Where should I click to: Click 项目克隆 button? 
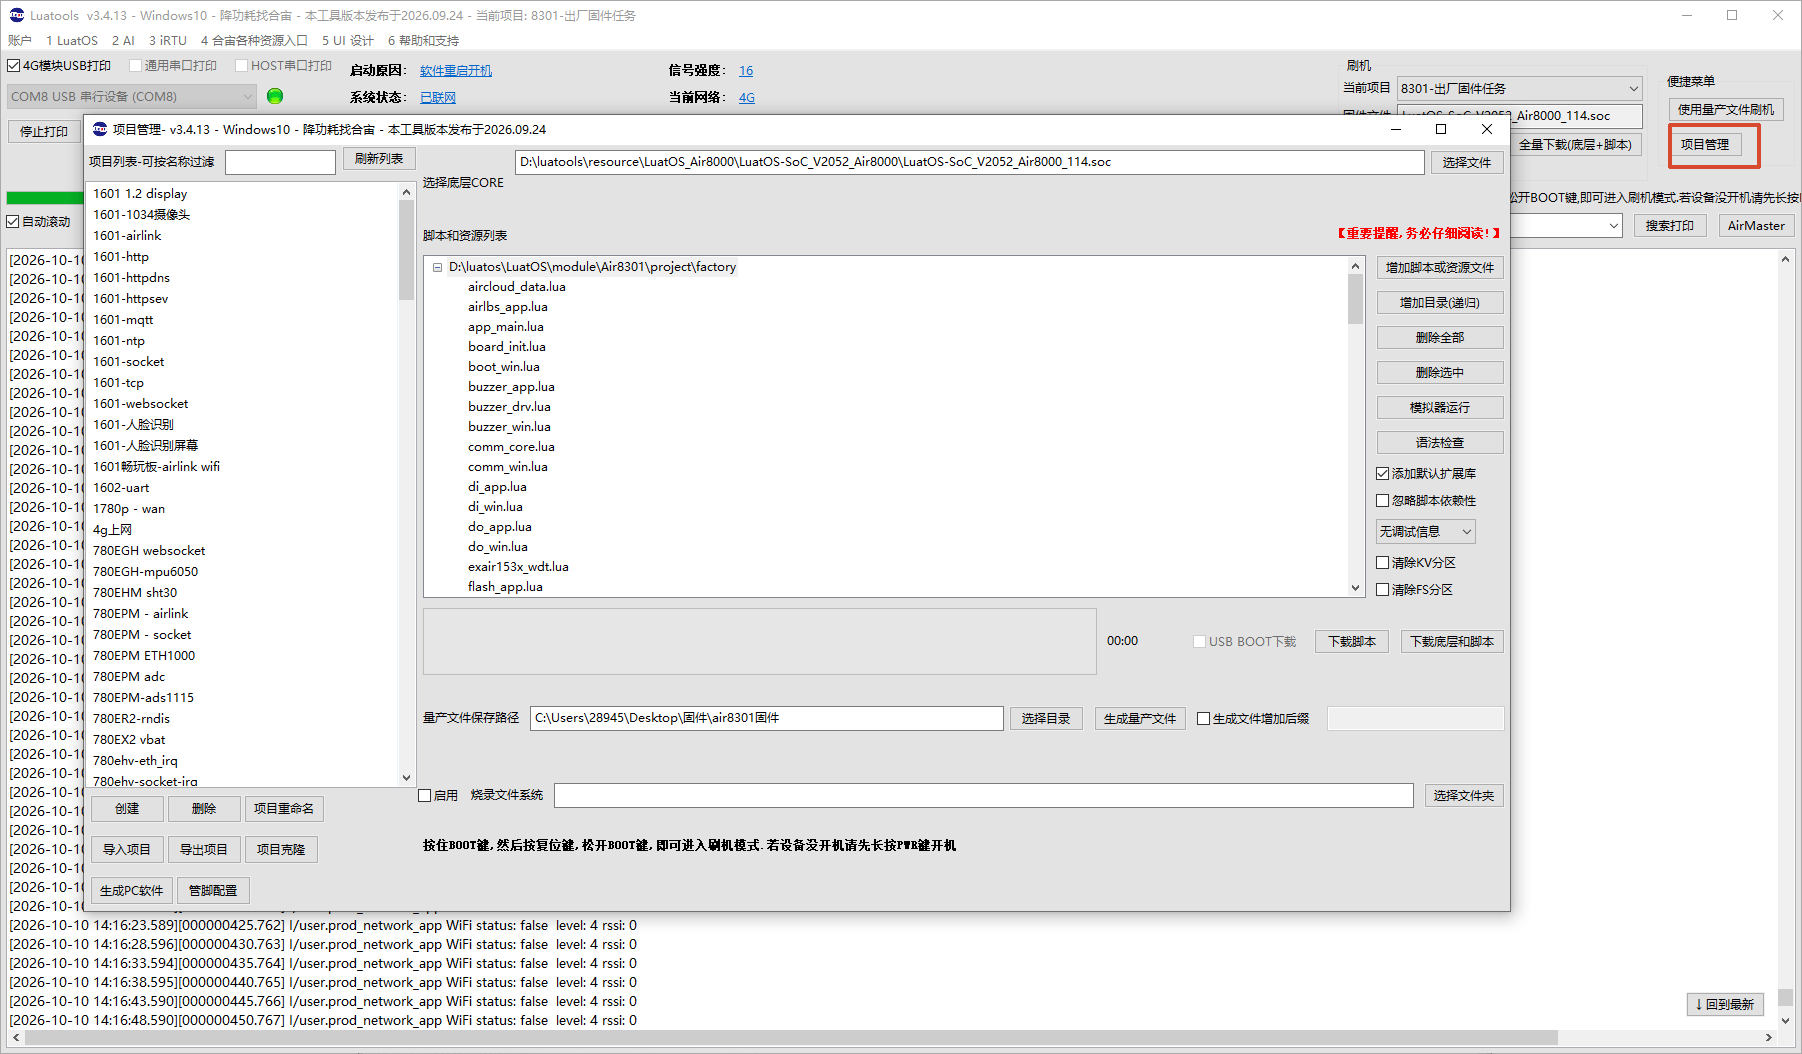coord(281,850)
